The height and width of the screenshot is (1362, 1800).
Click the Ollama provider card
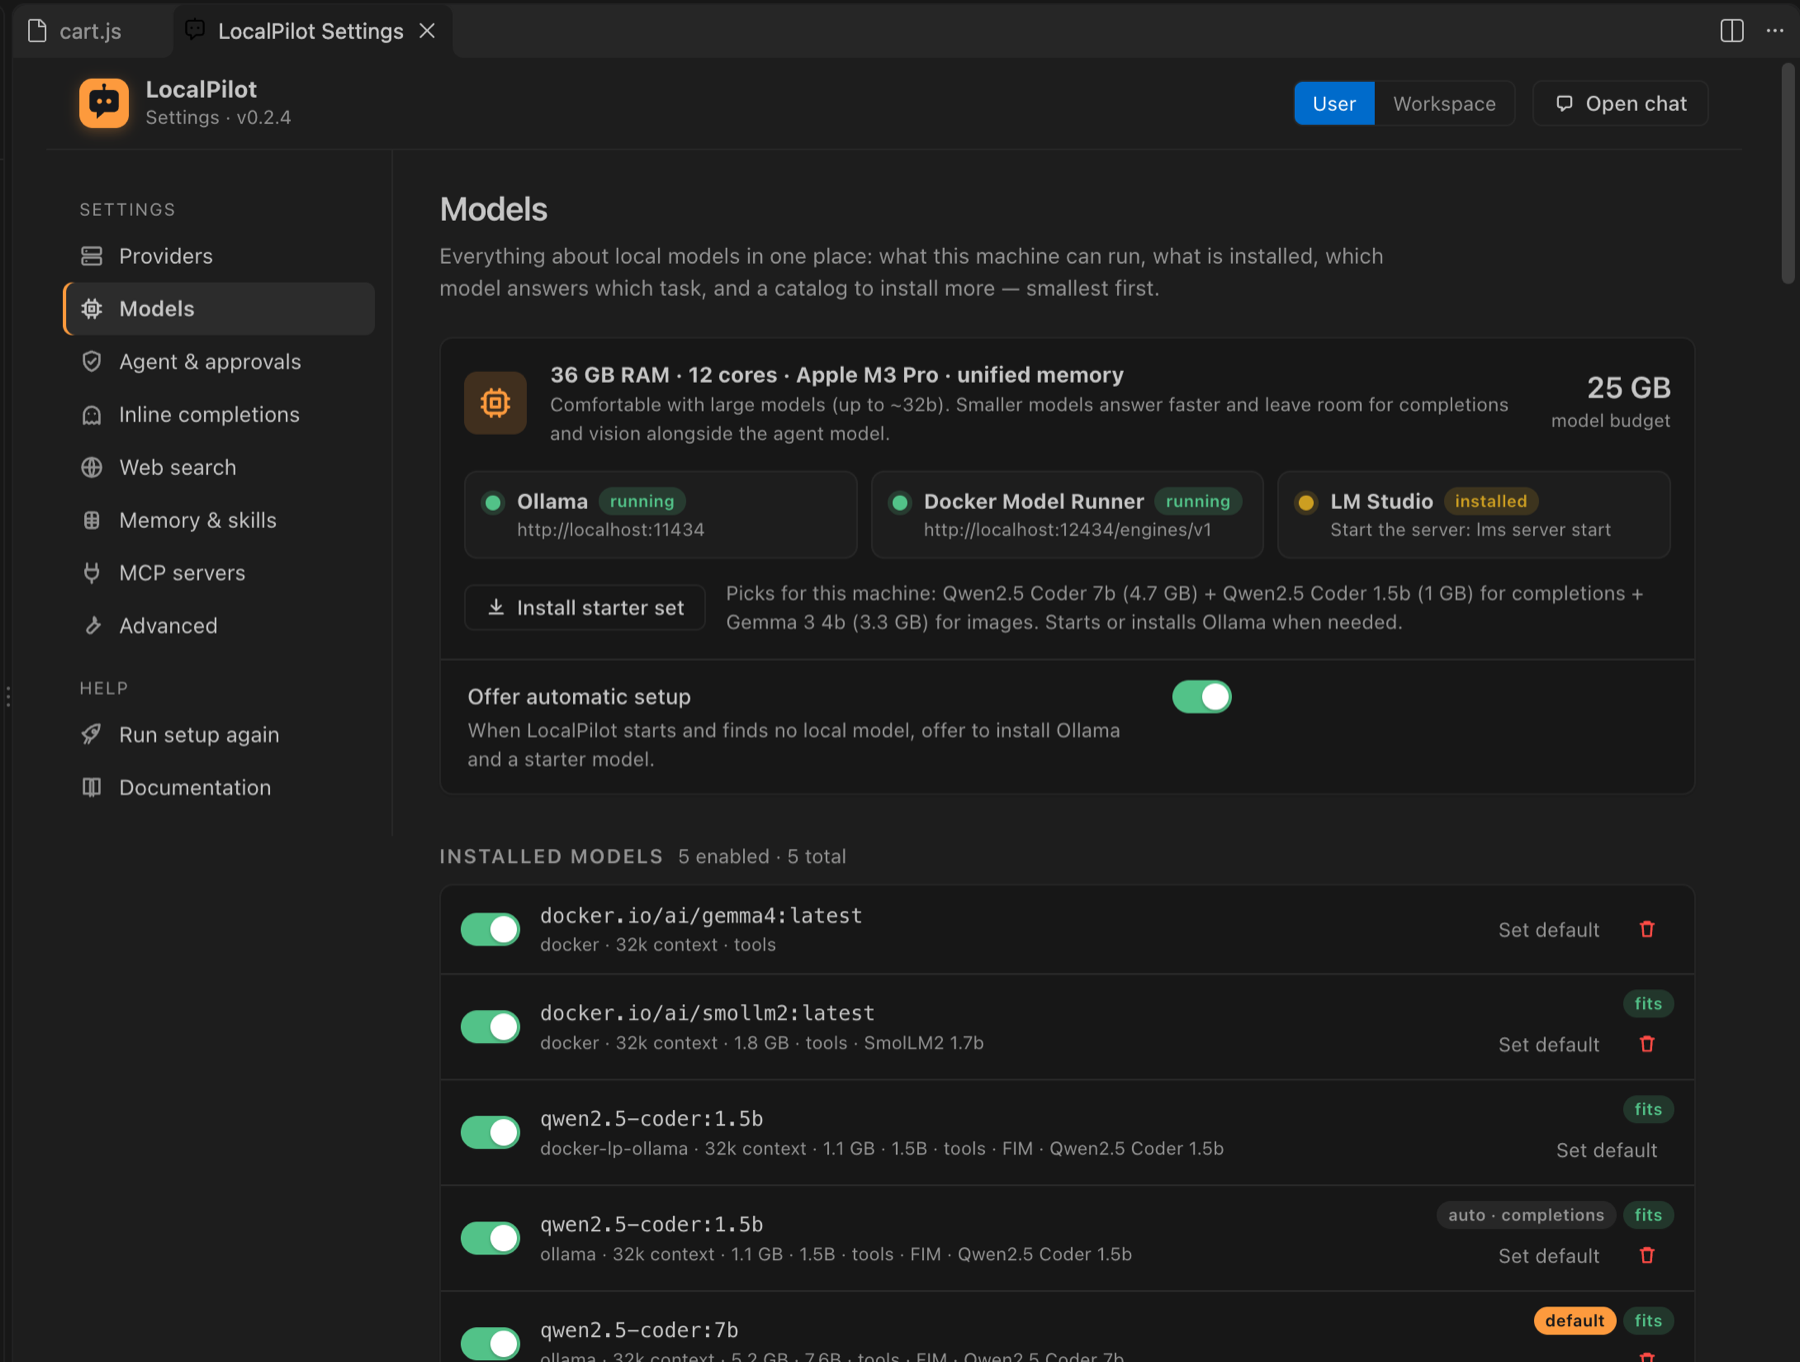[x=661, y=515]
